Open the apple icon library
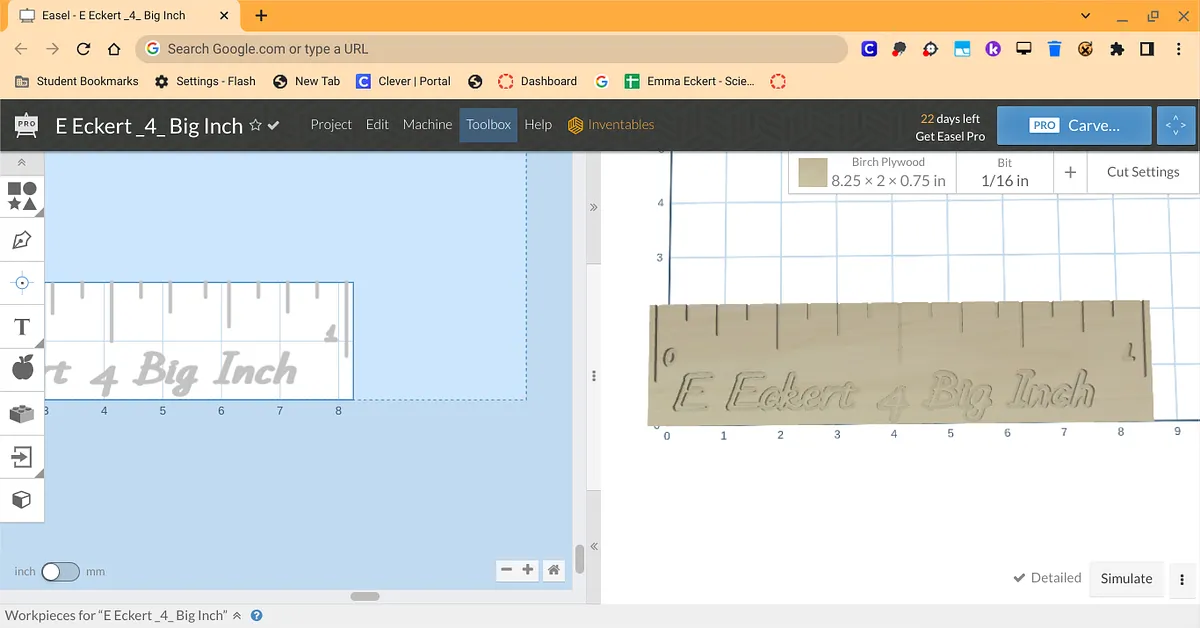1200x628 pixels. point(22,369)
